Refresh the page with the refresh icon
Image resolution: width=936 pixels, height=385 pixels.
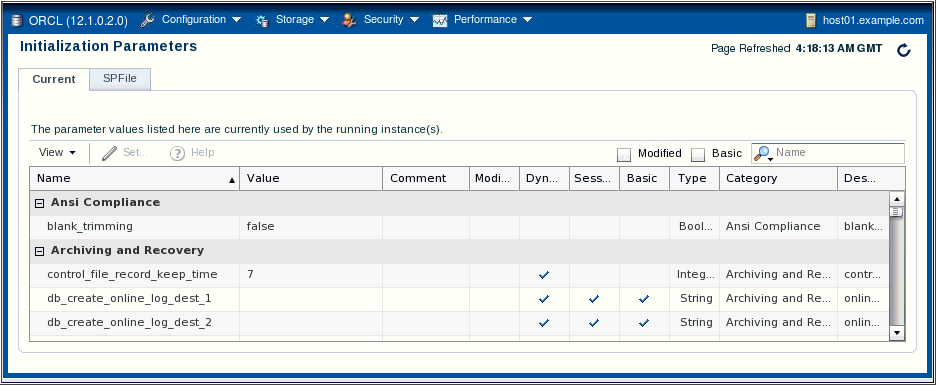904,50
